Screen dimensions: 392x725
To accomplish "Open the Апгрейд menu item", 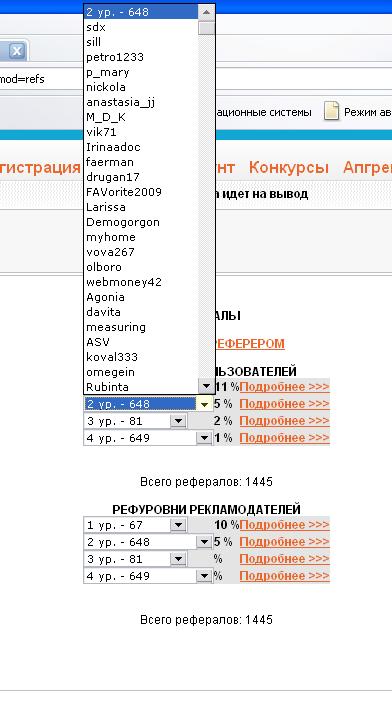I will [368, 167].
